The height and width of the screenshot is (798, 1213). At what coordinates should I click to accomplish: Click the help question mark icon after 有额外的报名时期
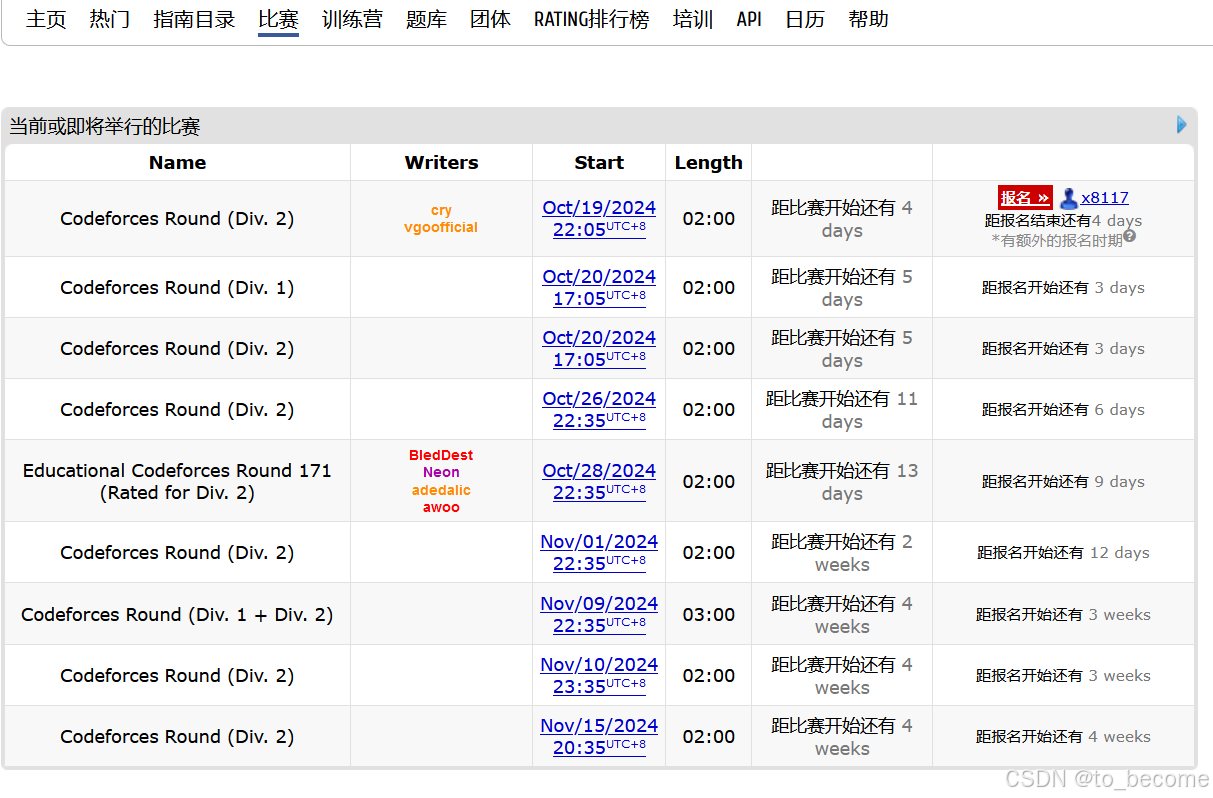click(1129, 237)
